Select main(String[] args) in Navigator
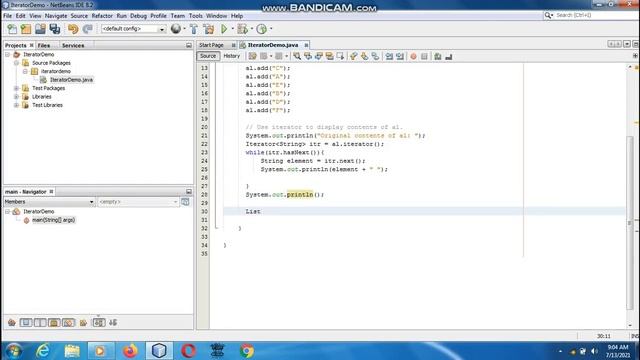The width and height of the screenshot is (640, 360). click(x=53, y=220)
